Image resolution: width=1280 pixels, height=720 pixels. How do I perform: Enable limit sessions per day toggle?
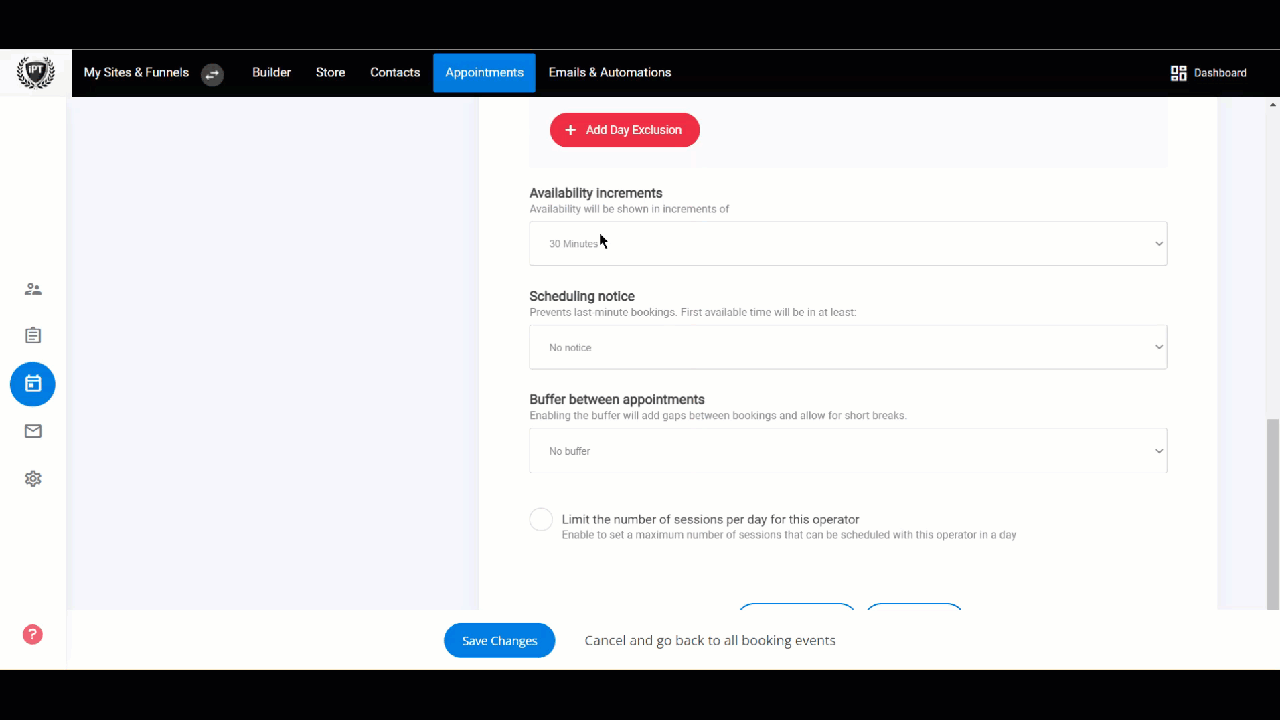coord(541,520)
